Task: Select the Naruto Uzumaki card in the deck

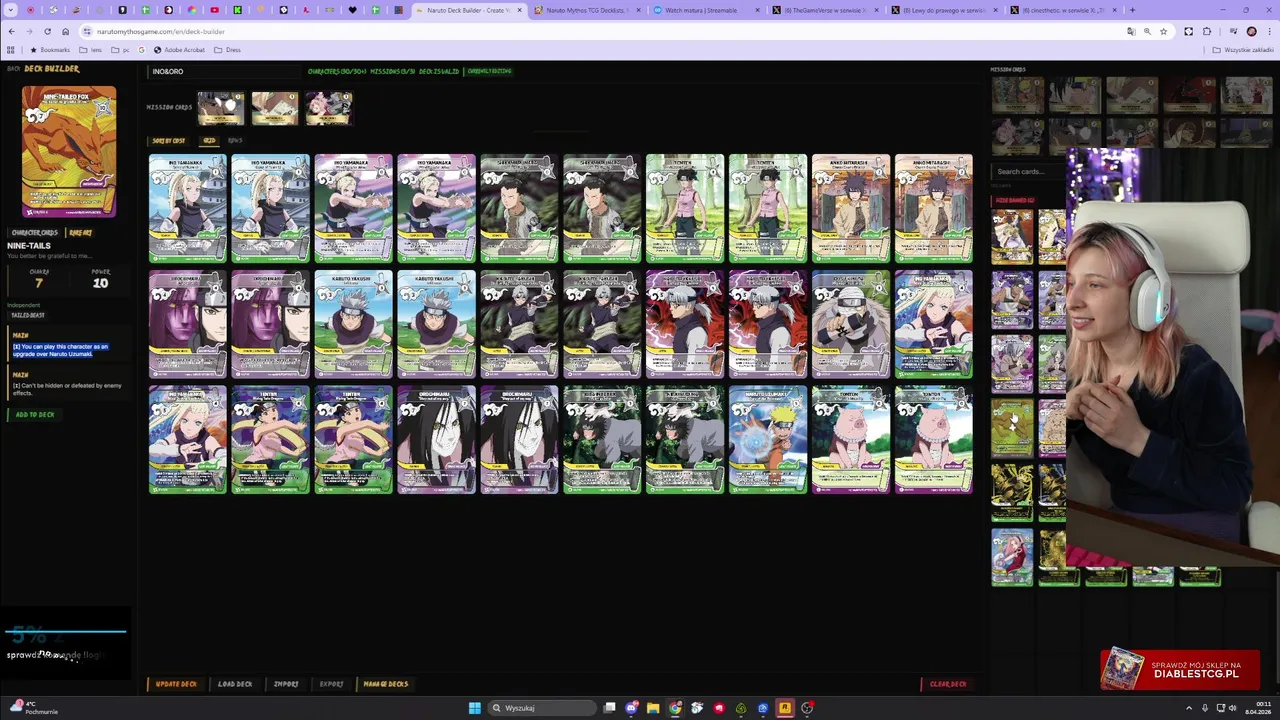Action: [768, 440]
